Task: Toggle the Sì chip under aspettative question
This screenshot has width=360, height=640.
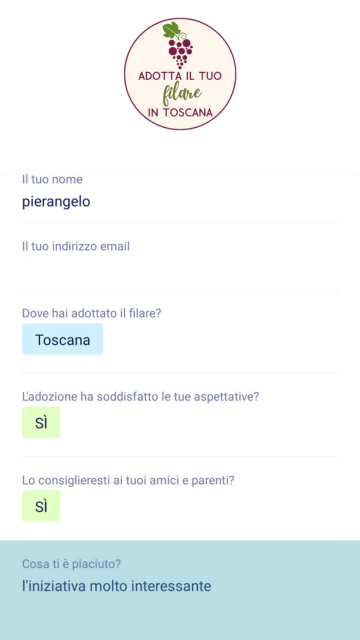Action: point(41,422)
